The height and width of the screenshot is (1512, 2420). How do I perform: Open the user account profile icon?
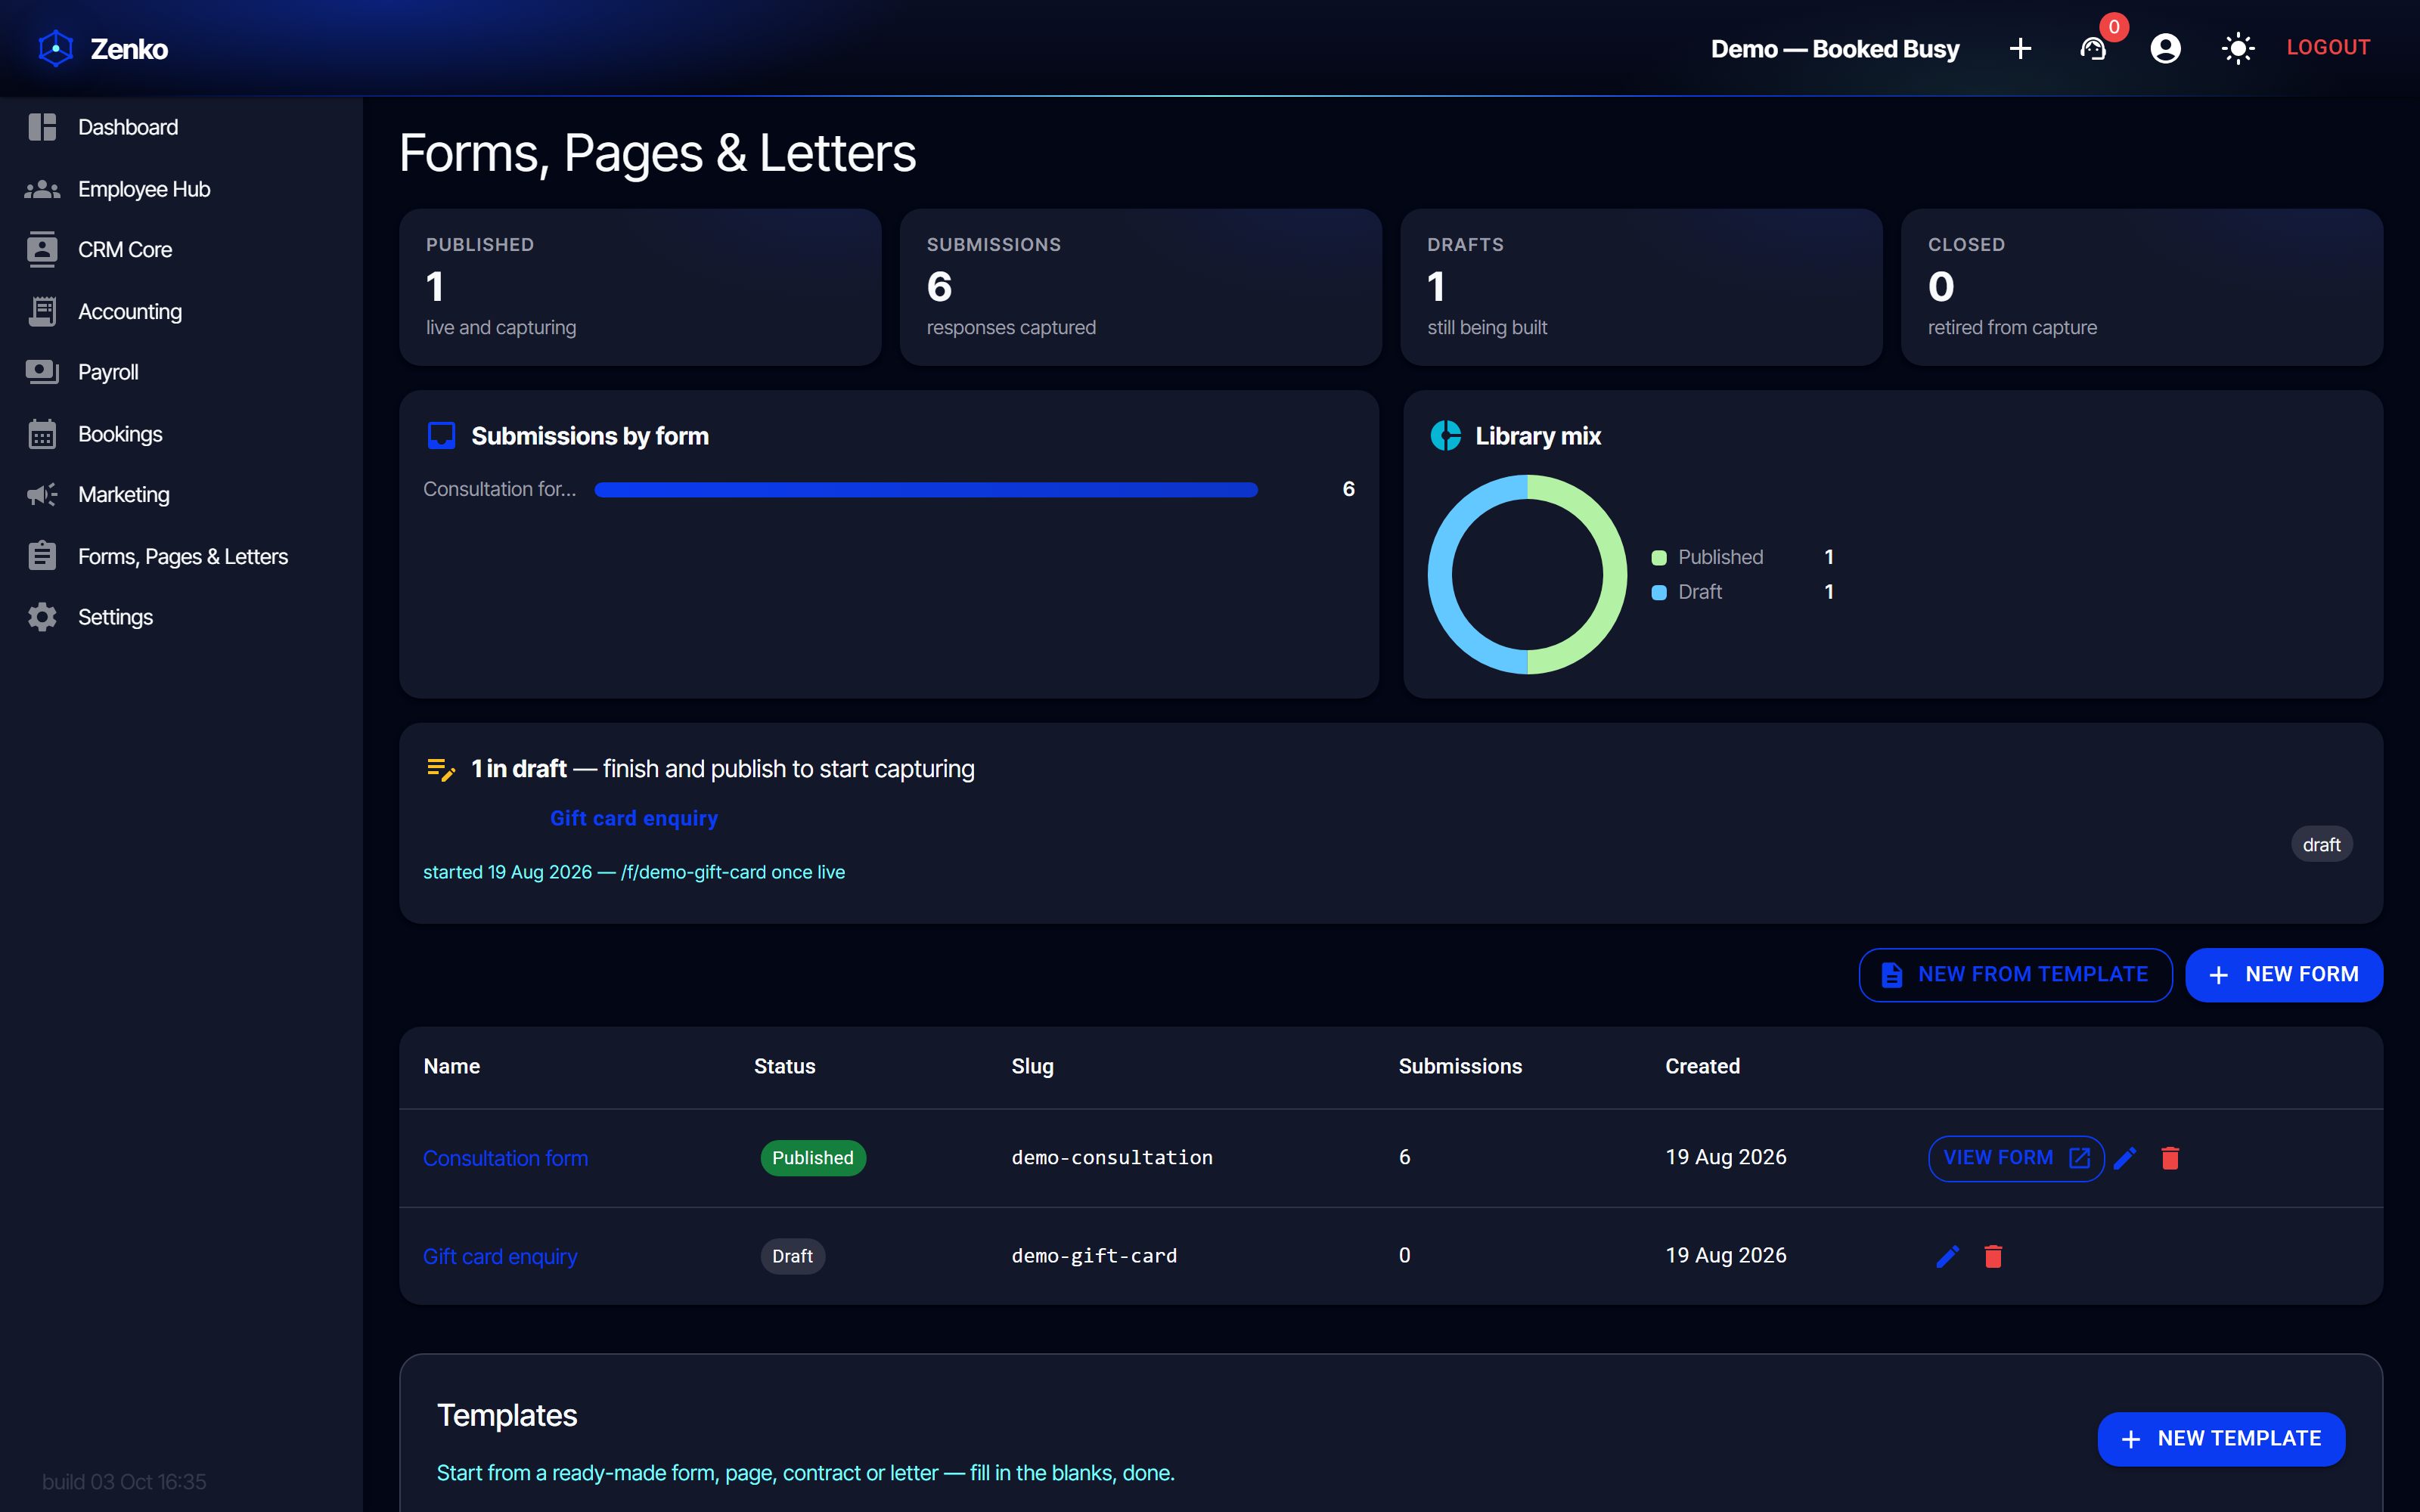pos(2165,48)
